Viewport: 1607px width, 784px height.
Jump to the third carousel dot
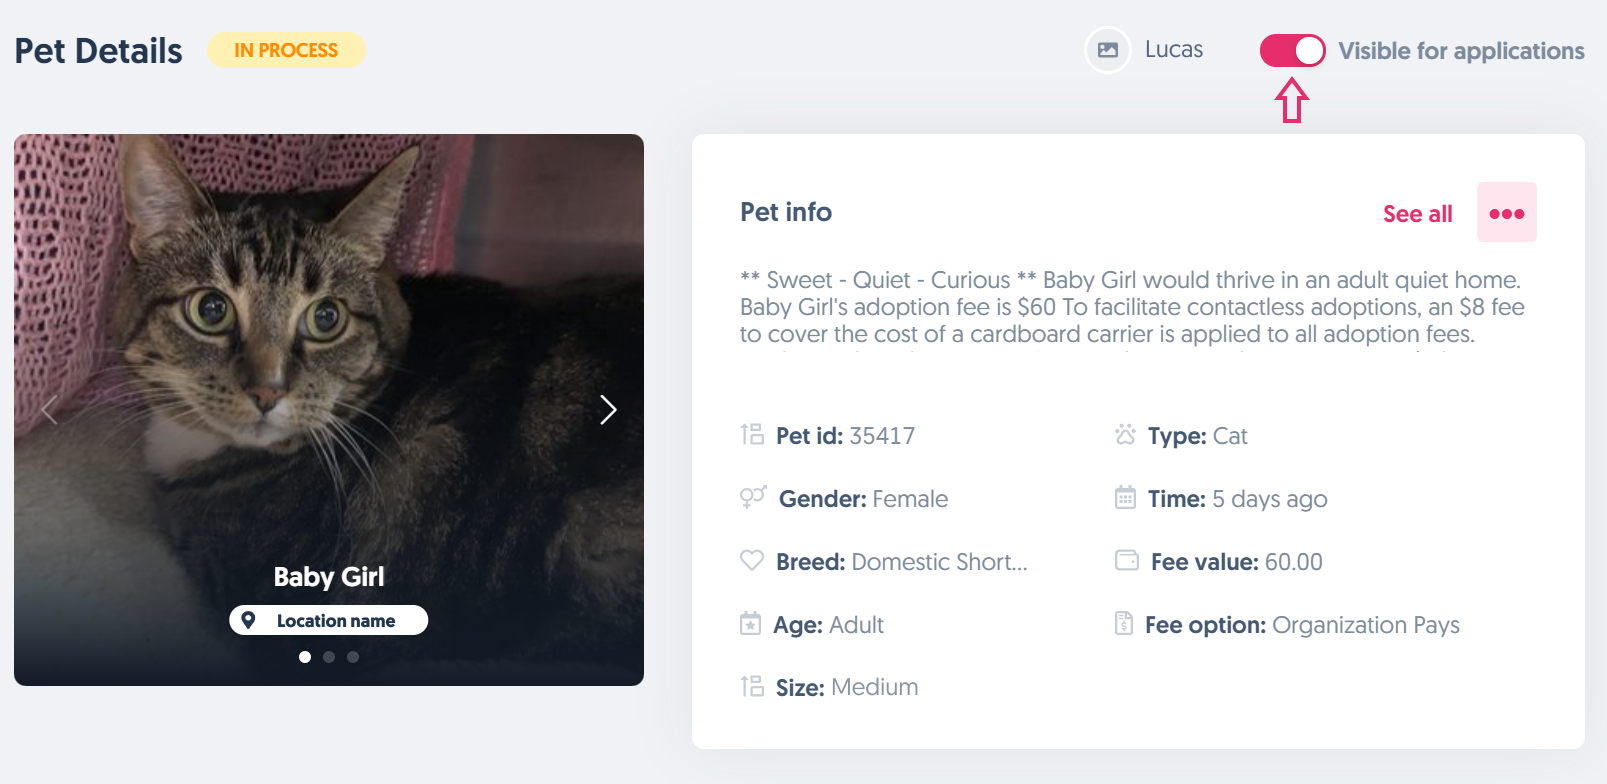pos(353,657)
